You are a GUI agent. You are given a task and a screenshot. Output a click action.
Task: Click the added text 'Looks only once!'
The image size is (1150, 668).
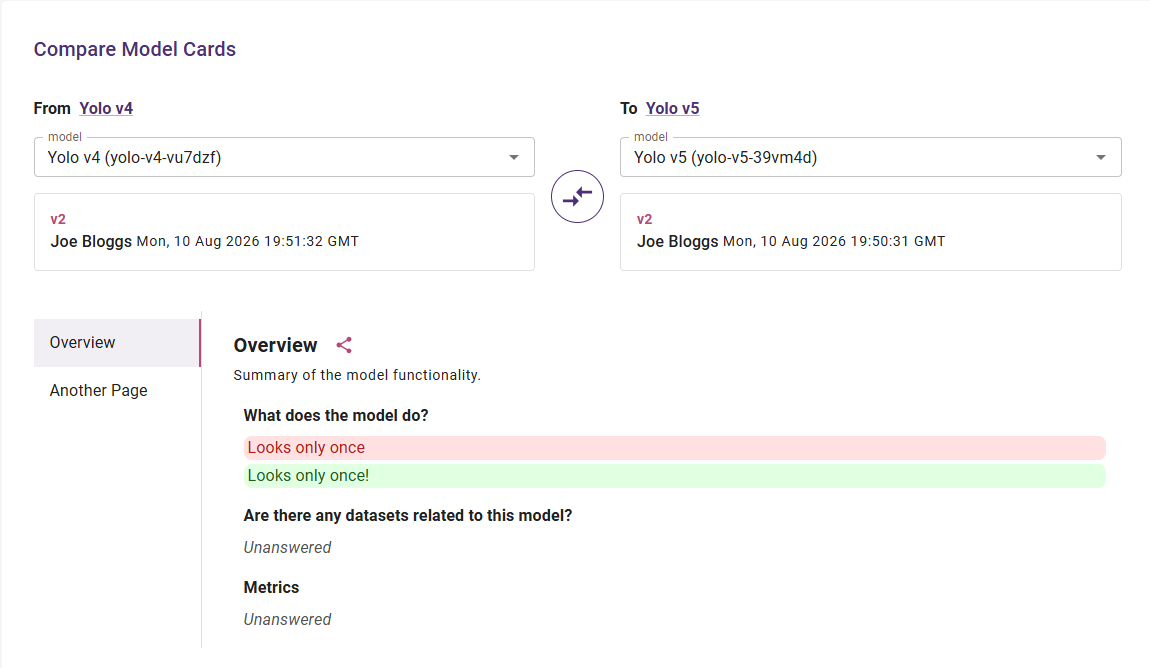coord(308,476)
